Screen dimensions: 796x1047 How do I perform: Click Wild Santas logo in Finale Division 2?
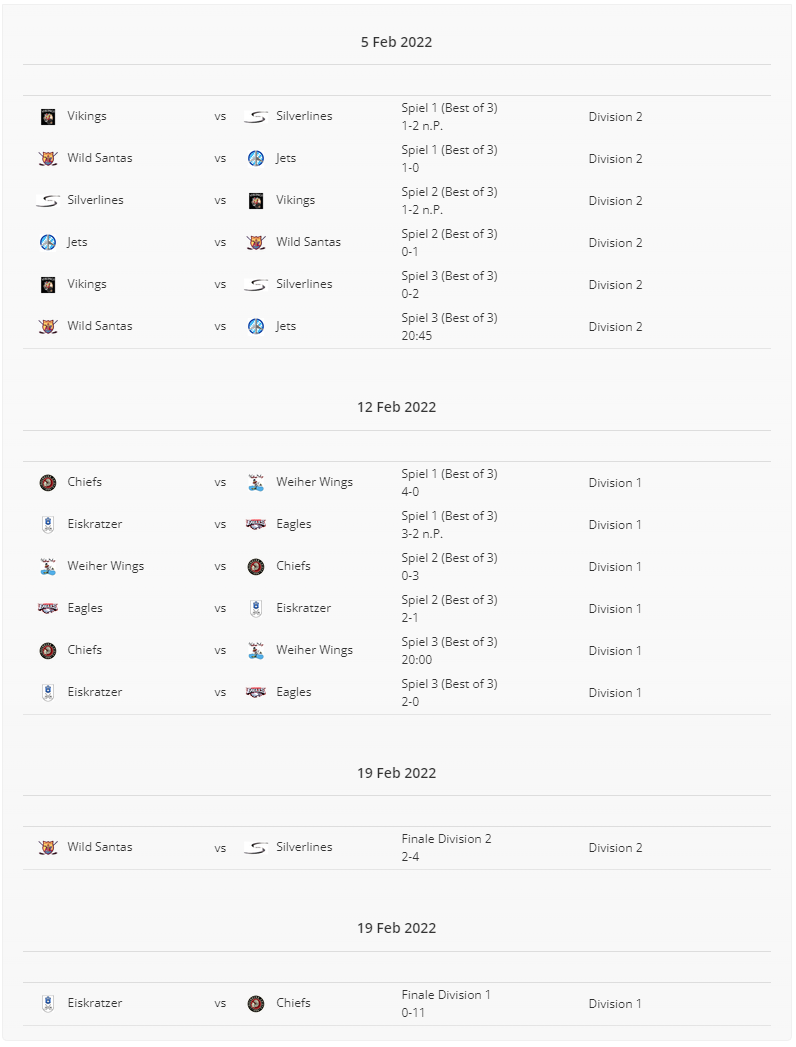[48, 847]
